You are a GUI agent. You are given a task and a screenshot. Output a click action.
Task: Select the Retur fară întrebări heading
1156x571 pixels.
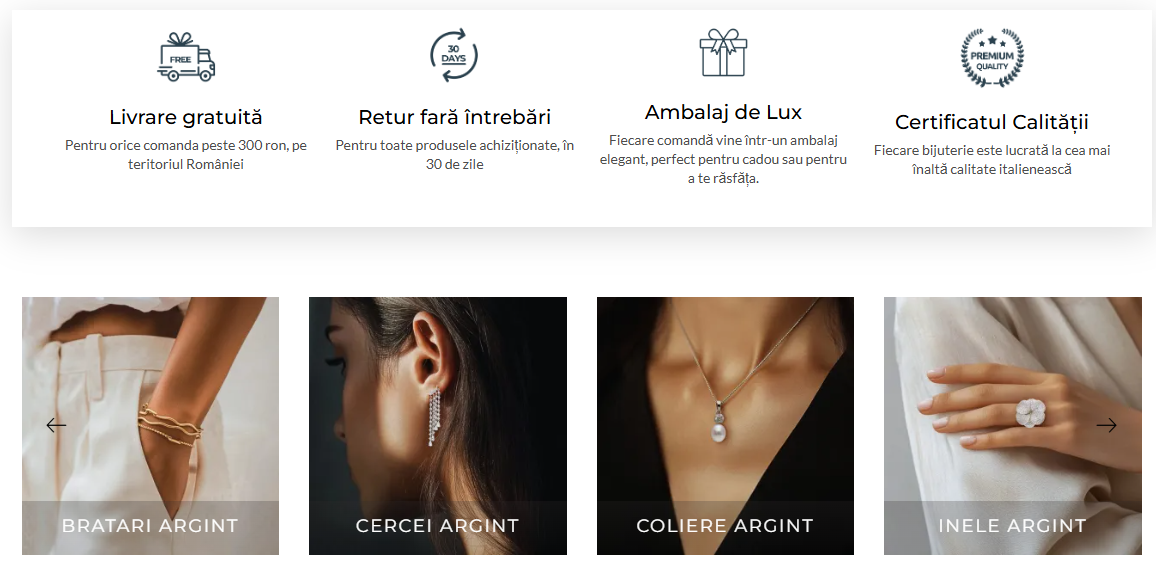(x=454, y=117)
